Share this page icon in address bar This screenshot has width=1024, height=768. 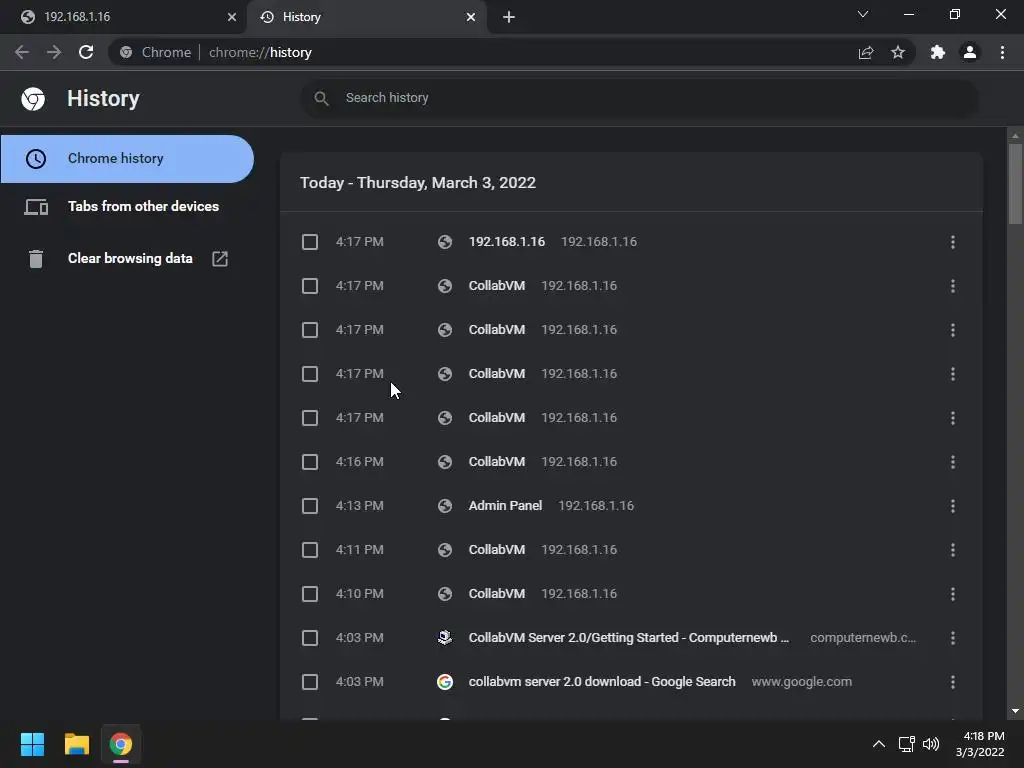click(x=866, y=53)
